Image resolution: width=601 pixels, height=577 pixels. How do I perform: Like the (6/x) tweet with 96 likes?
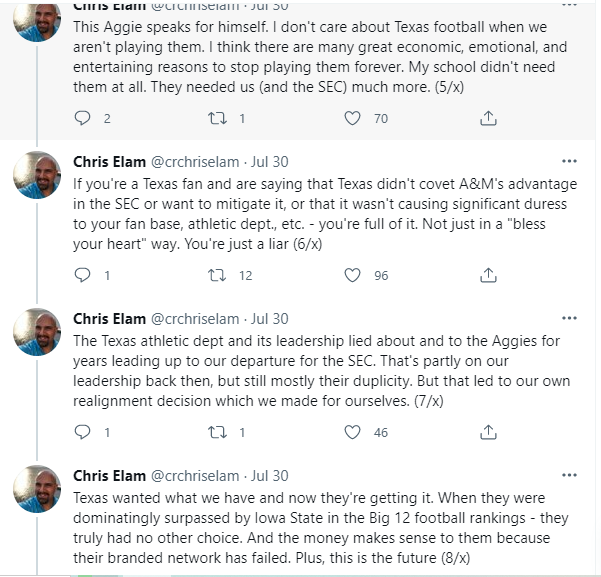click(352, 275)
